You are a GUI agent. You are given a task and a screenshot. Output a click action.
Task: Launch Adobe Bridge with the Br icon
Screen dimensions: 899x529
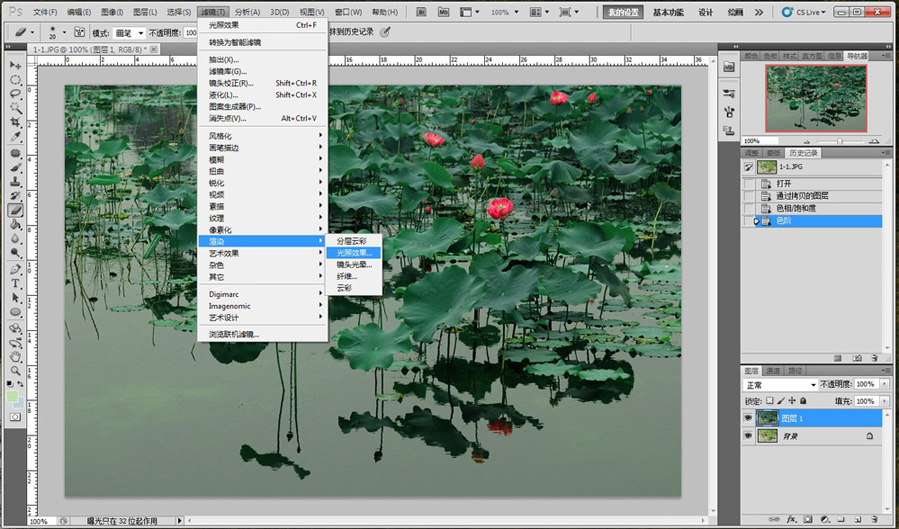tap(421, 12)
